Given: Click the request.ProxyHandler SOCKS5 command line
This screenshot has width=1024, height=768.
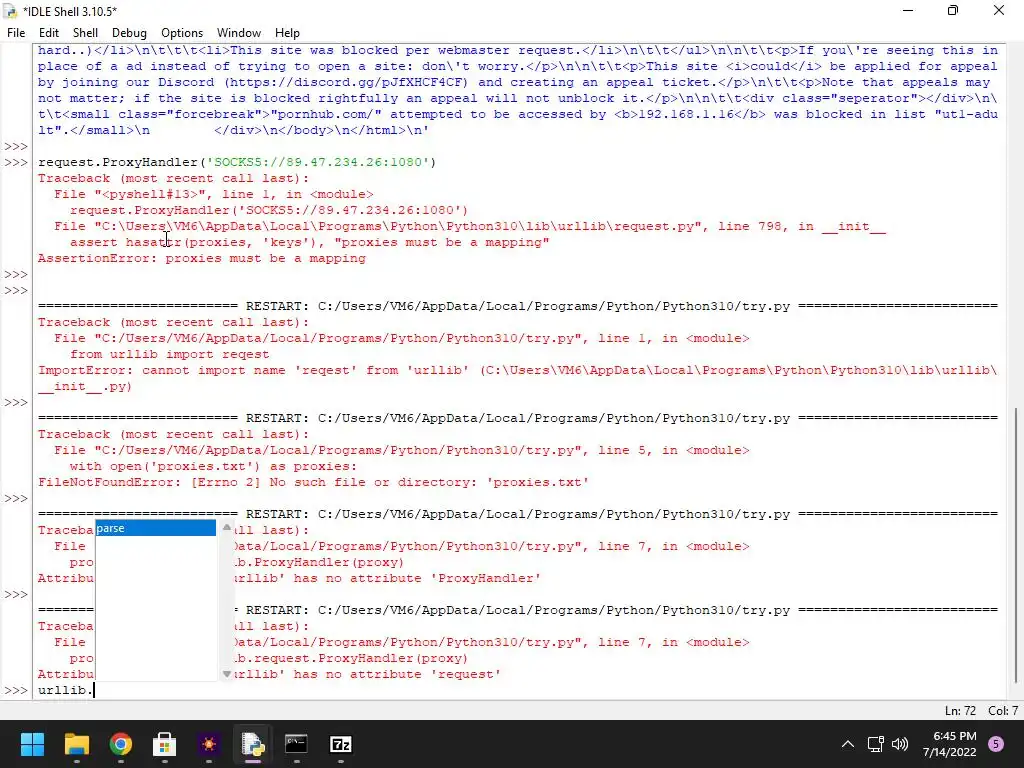Looking at the screenshot, I should [x=236, y=162].
